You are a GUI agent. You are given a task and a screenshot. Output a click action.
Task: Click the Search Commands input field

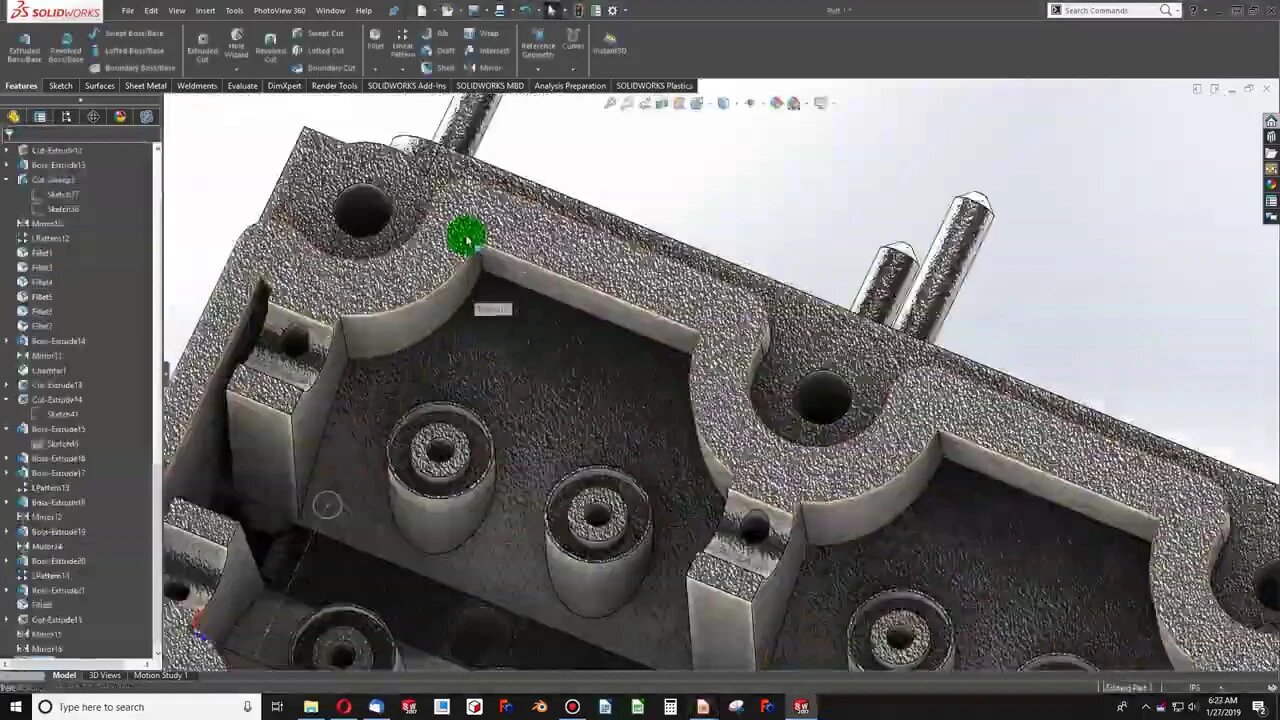point(1110,10)
